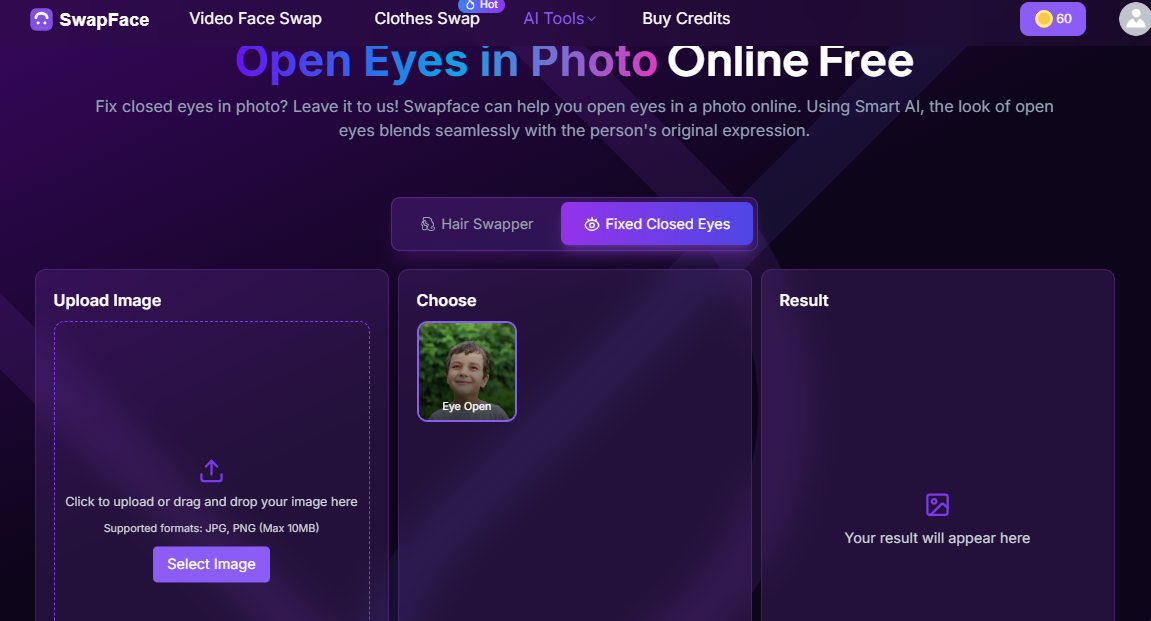Click the eye icon in Fixed Closed Eyes
Screen dimensions: 1151x621
click(592, 224)
